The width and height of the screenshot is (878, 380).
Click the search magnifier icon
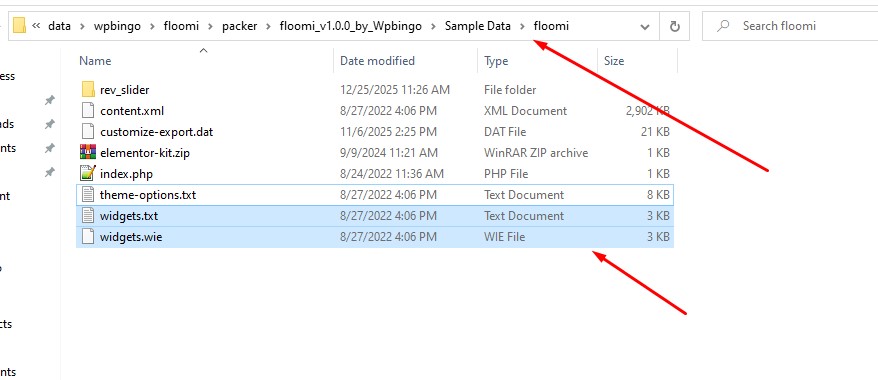click(723, 26)
